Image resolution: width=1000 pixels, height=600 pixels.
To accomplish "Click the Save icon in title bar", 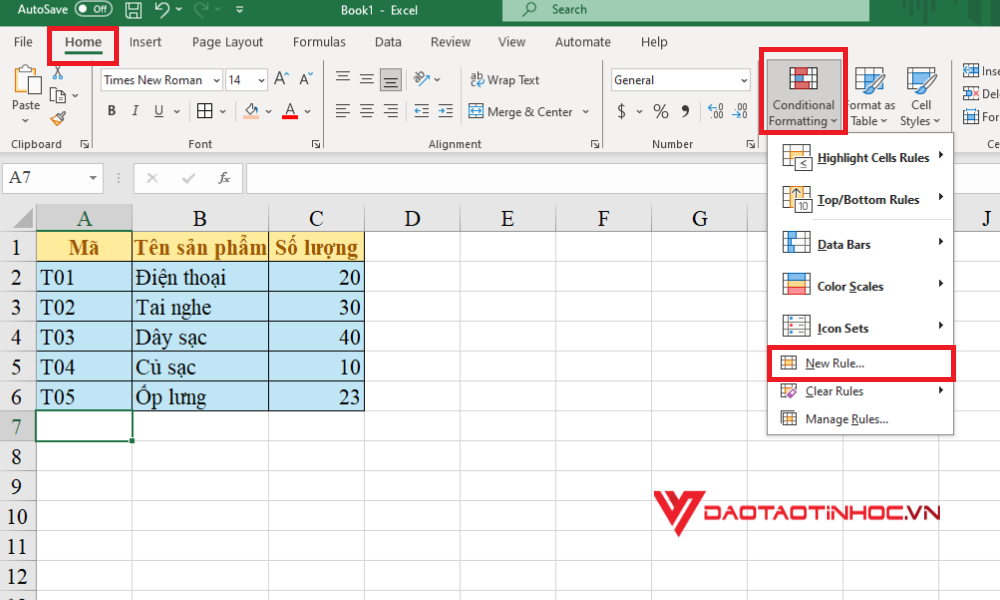I will 133,10.
